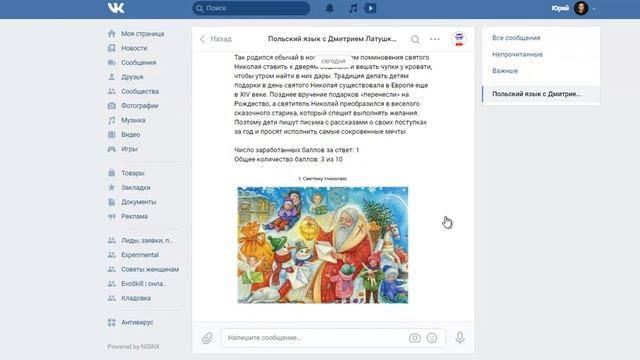
Task: Open Друзья in the sidebar
Action: [x=132, y=77]
